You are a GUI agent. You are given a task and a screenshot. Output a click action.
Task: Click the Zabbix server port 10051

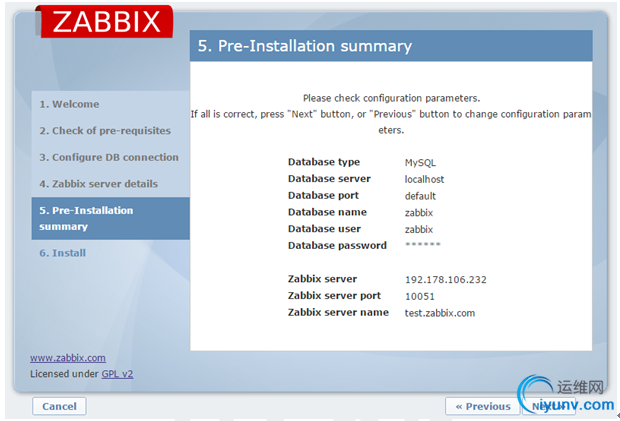pos(420,296)
